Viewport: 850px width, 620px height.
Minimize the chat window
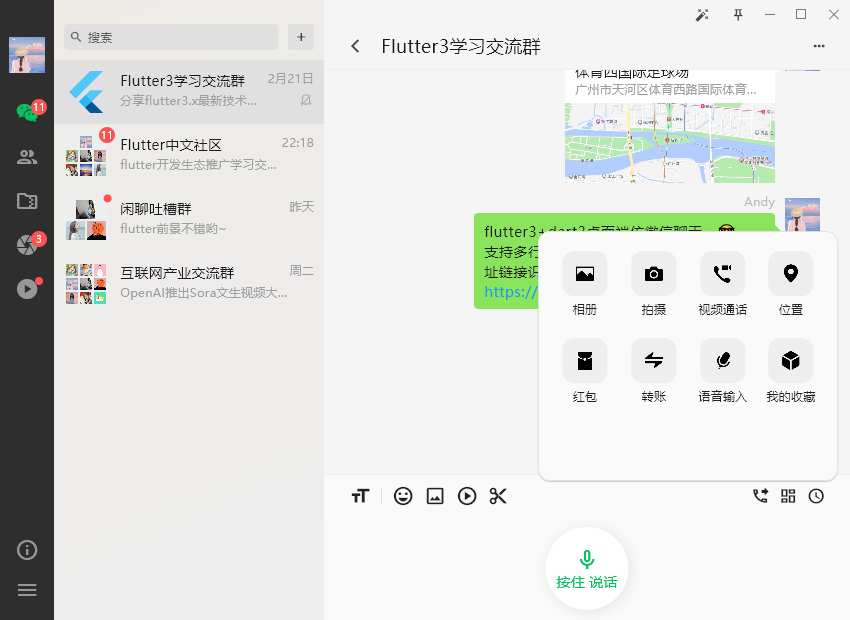(x=770, y=15)
